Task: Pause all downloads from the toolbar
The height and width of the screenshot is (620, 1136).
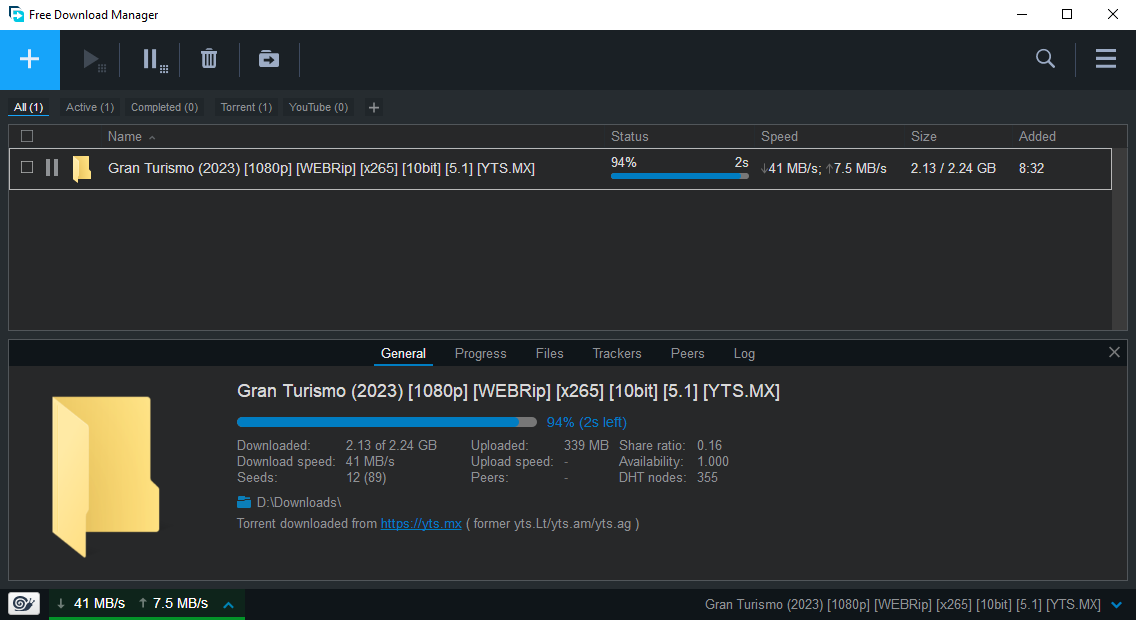Action: click(154, 60)
